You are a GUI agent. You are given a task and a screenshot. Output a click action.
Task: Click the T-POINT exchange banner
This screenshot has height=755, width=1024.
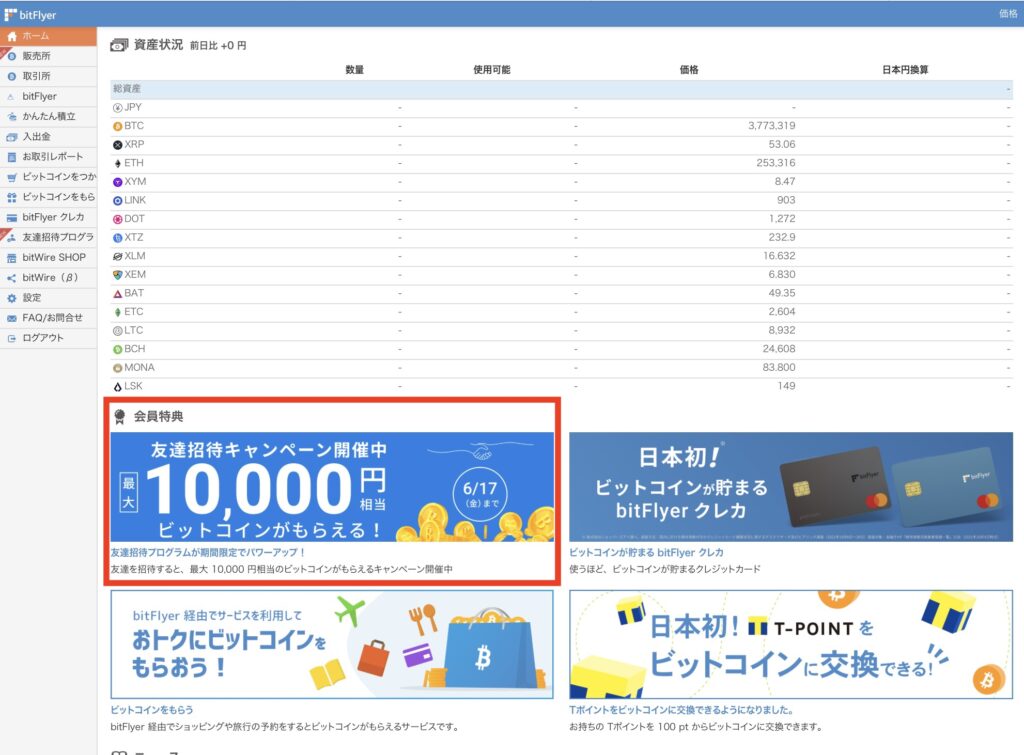point(791,645)
